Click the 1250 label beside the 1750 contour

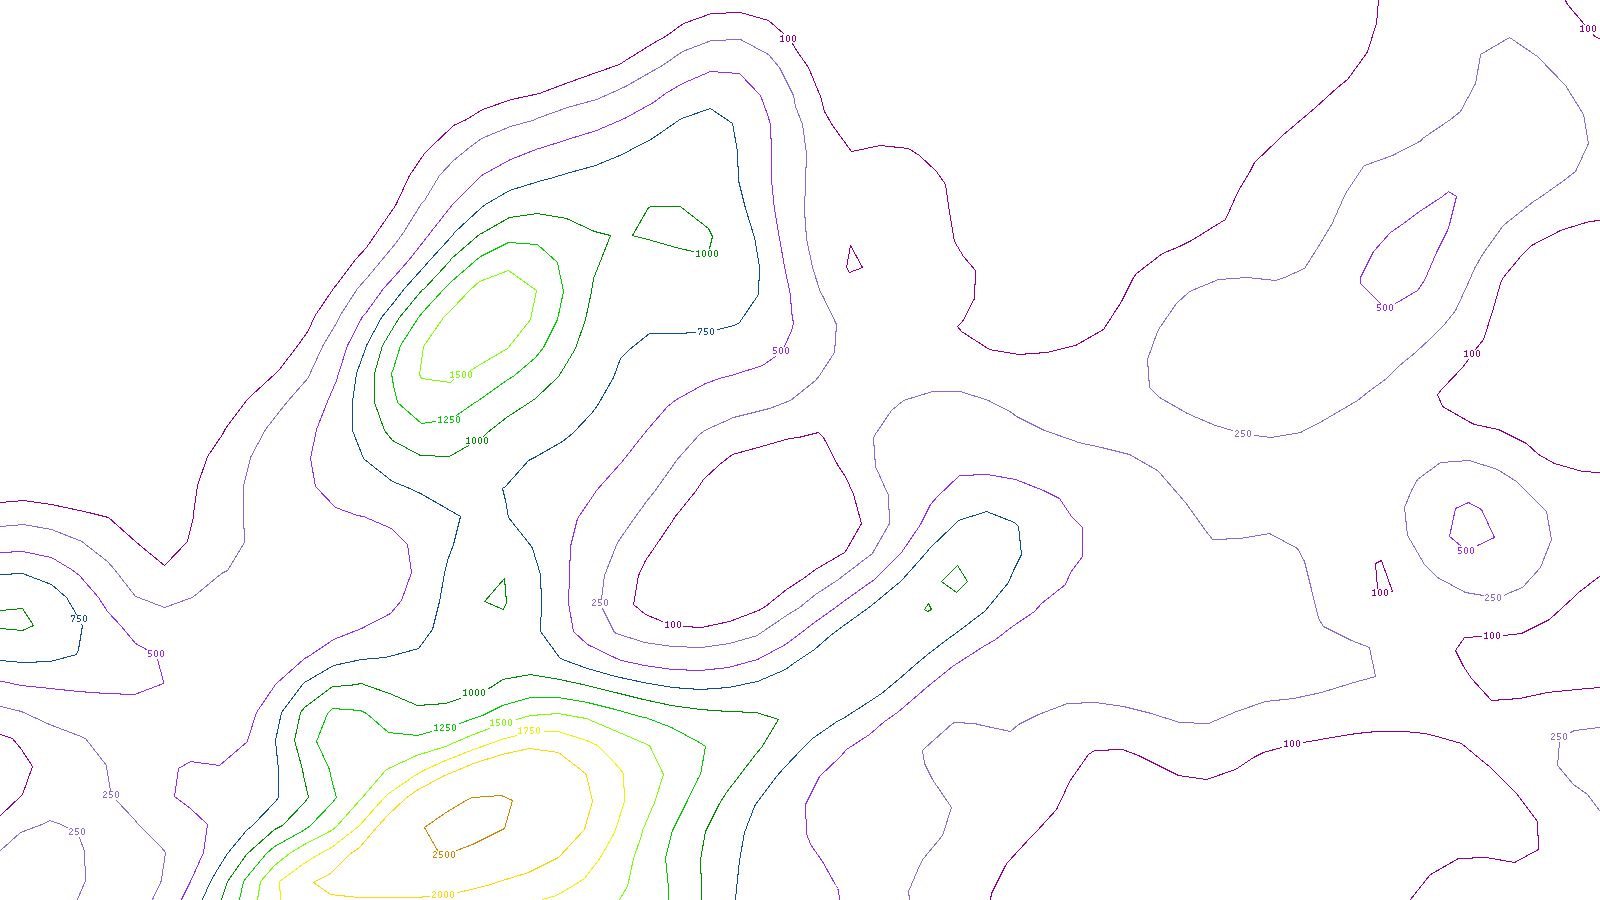(445, 728)
